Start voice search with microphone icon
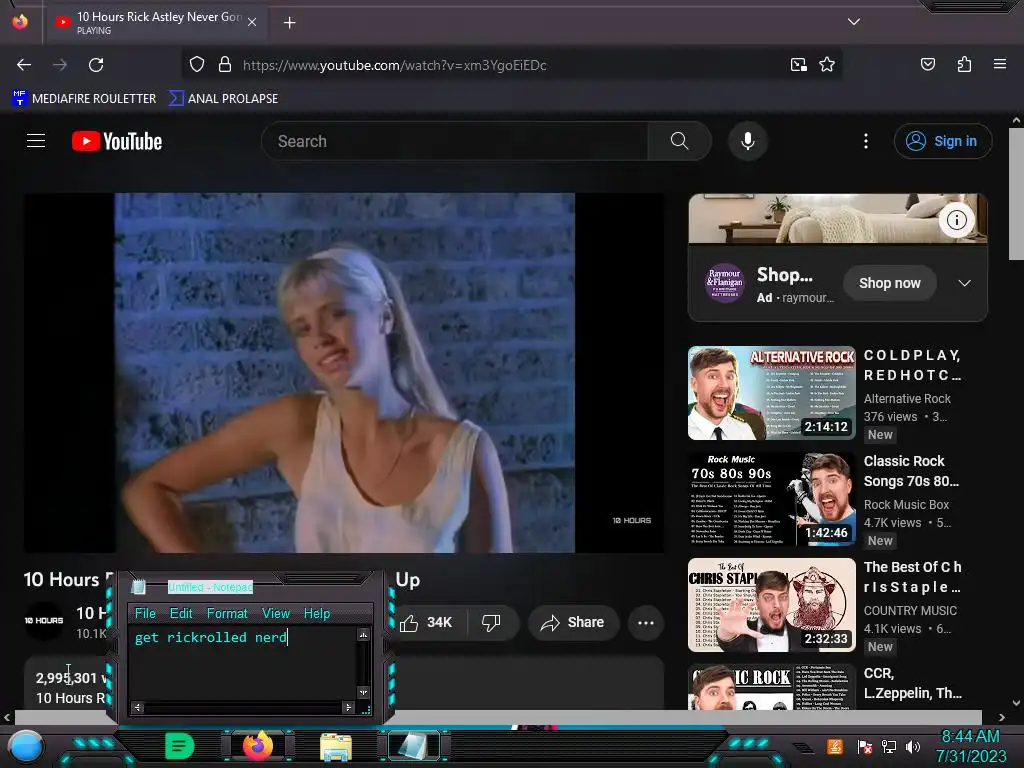The width and height of the screenshot is (1024, 768). [x=748, y=141]
